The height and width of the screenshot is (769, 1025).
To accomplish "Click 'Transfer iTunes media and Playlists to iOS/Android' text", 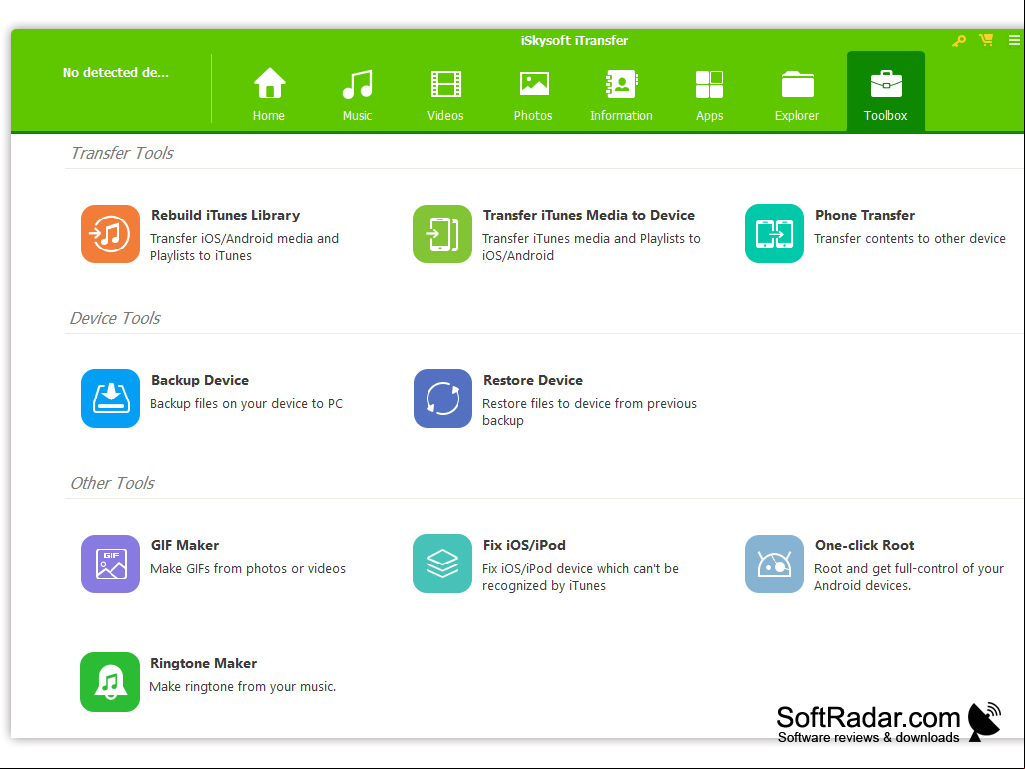I will tap(592, 247).
